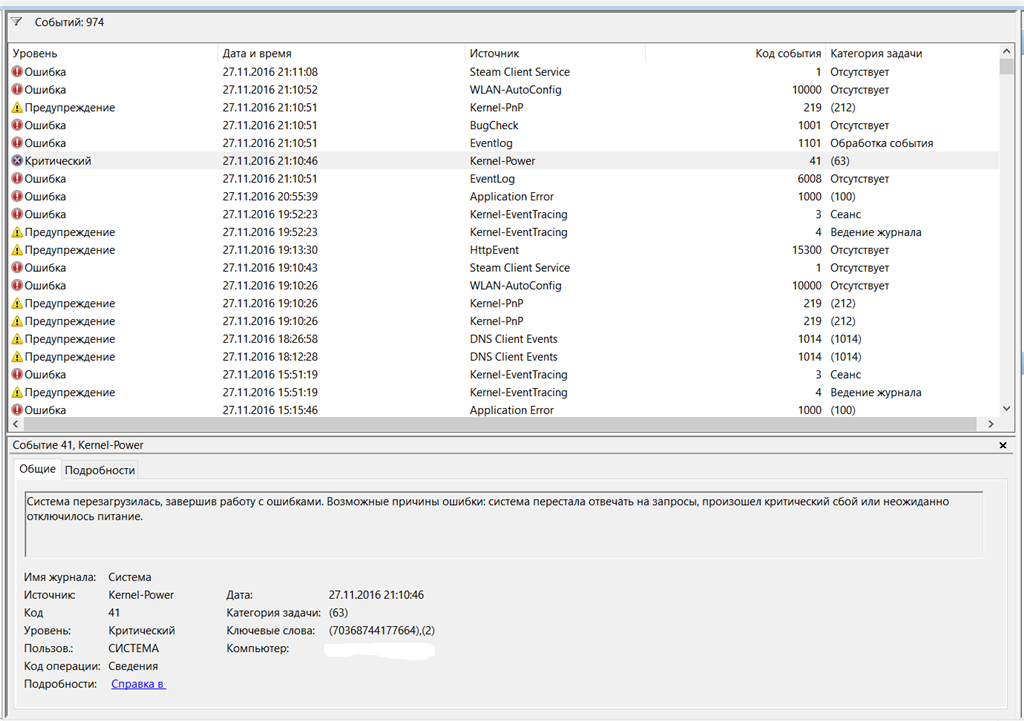The height and width of the screenshot is (721, 1024).
Task: Click the left arrow of the horizontal scrollbar
Action: pyautogui.click(x=16, y=424)
